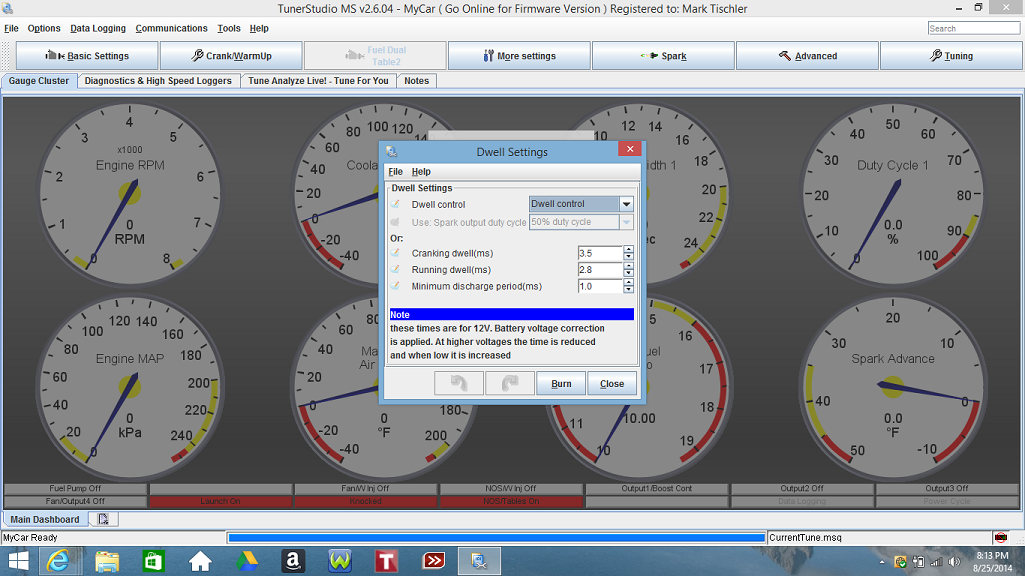The image size is (1025, 576).
Task: Click the info icon beside Cranking dwell
Action: coord(395,252)
